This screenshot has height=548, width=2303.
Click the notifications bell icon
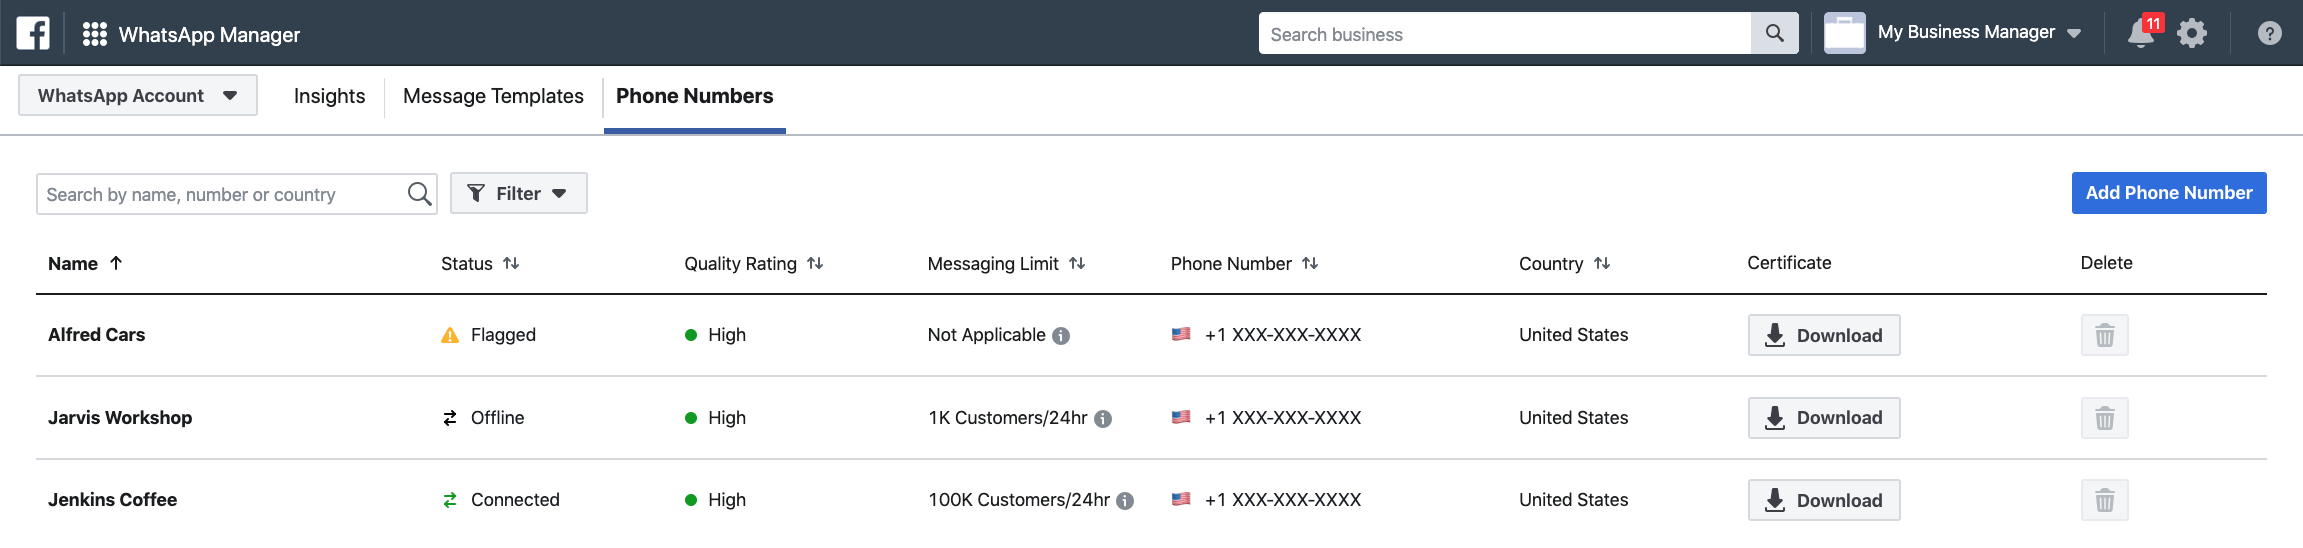2141,33
